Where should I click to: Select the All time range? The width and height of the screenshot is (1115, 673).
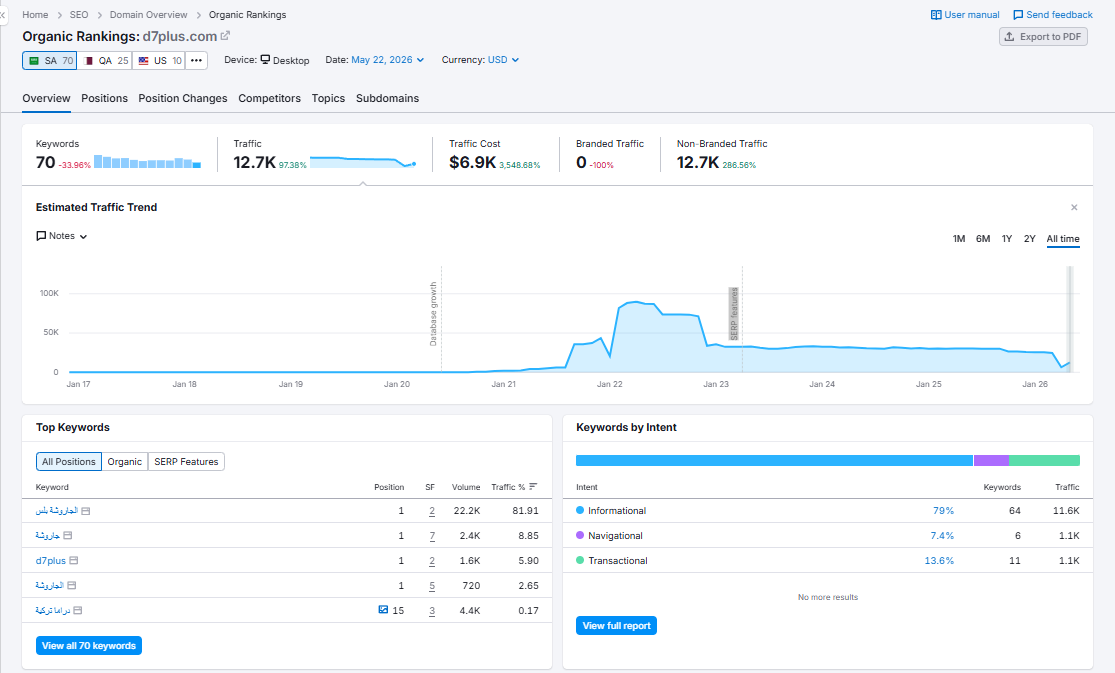[1063, 239]
